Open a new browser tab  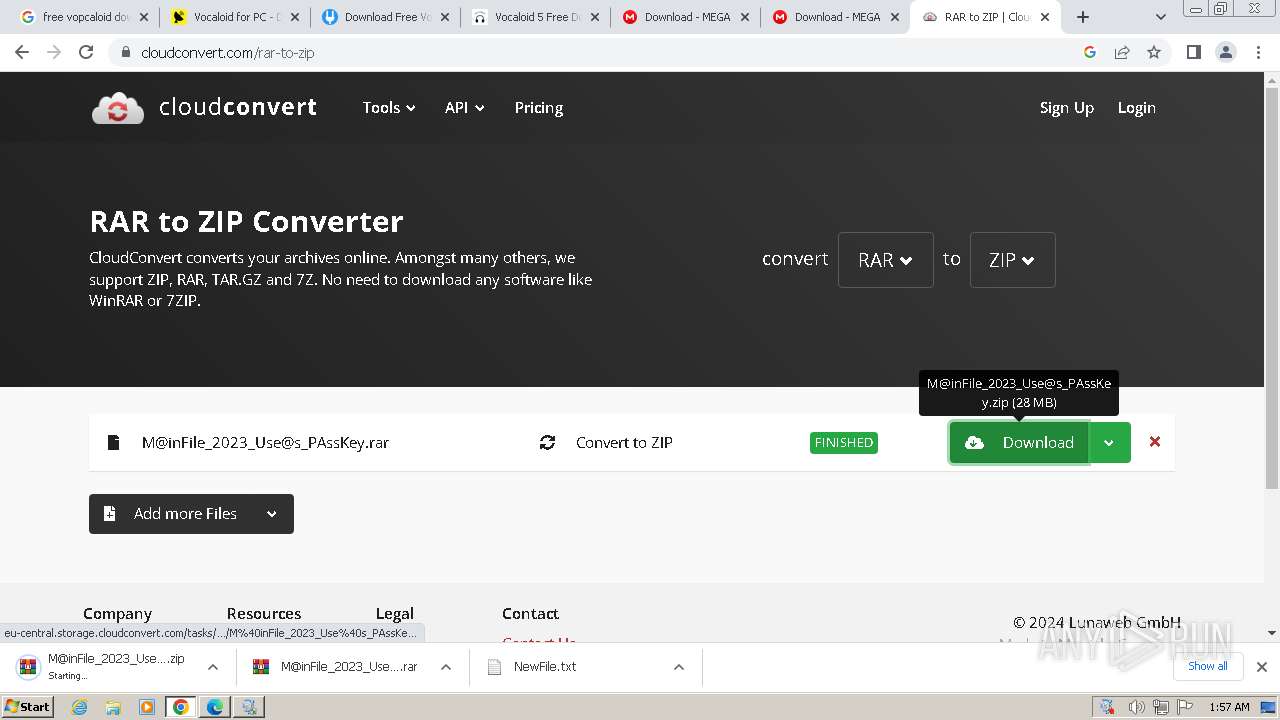pos(1083,17)
